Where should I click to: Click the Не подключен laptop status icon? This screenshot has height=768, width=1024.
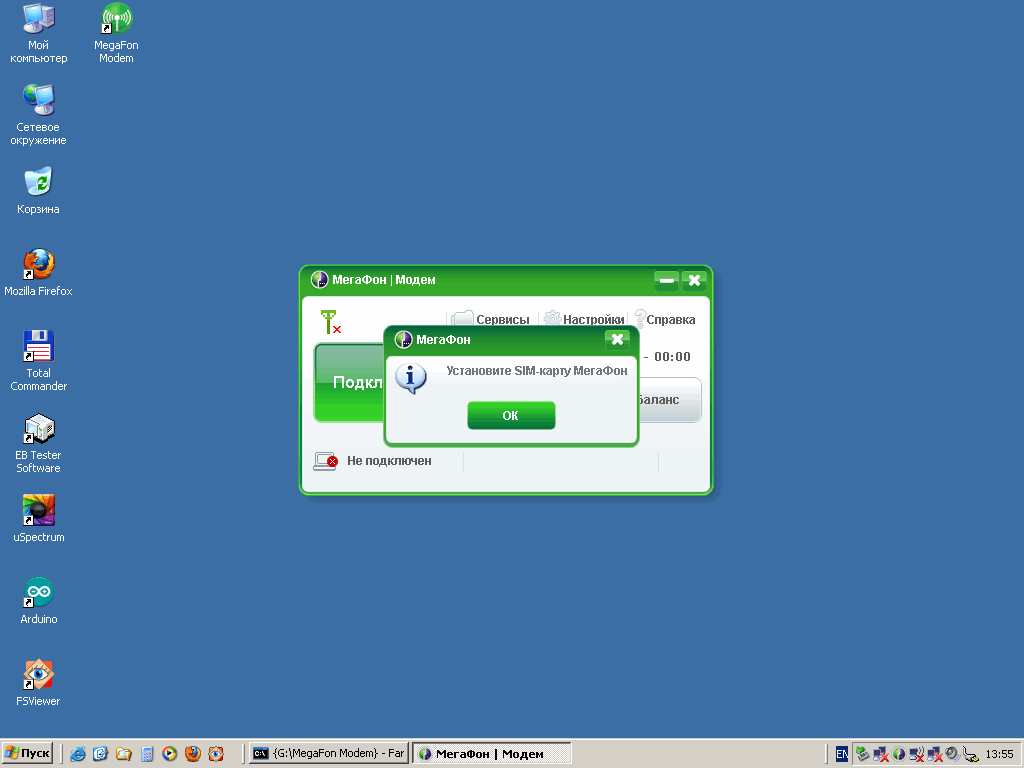pos(325,461)
